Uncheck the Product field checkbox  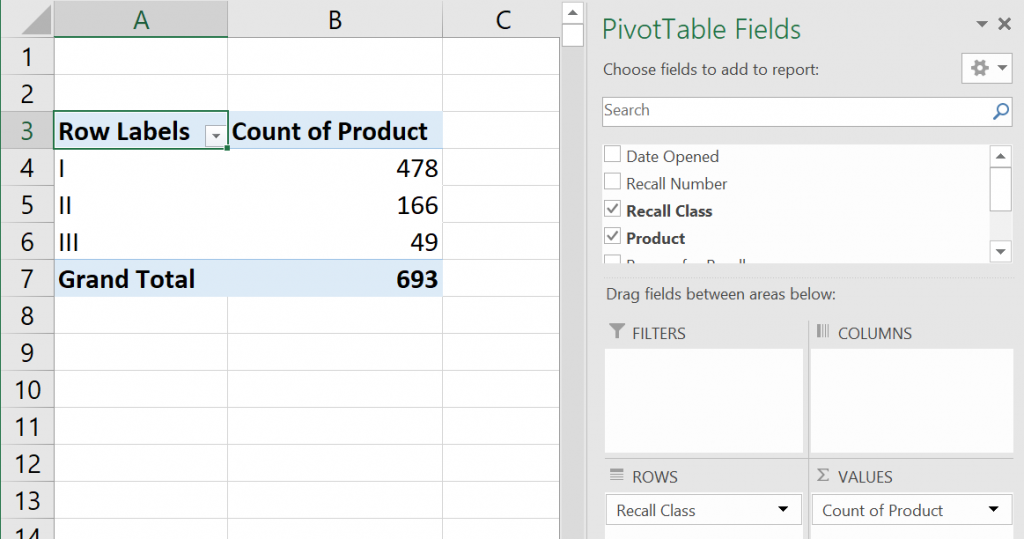point(612,236)
